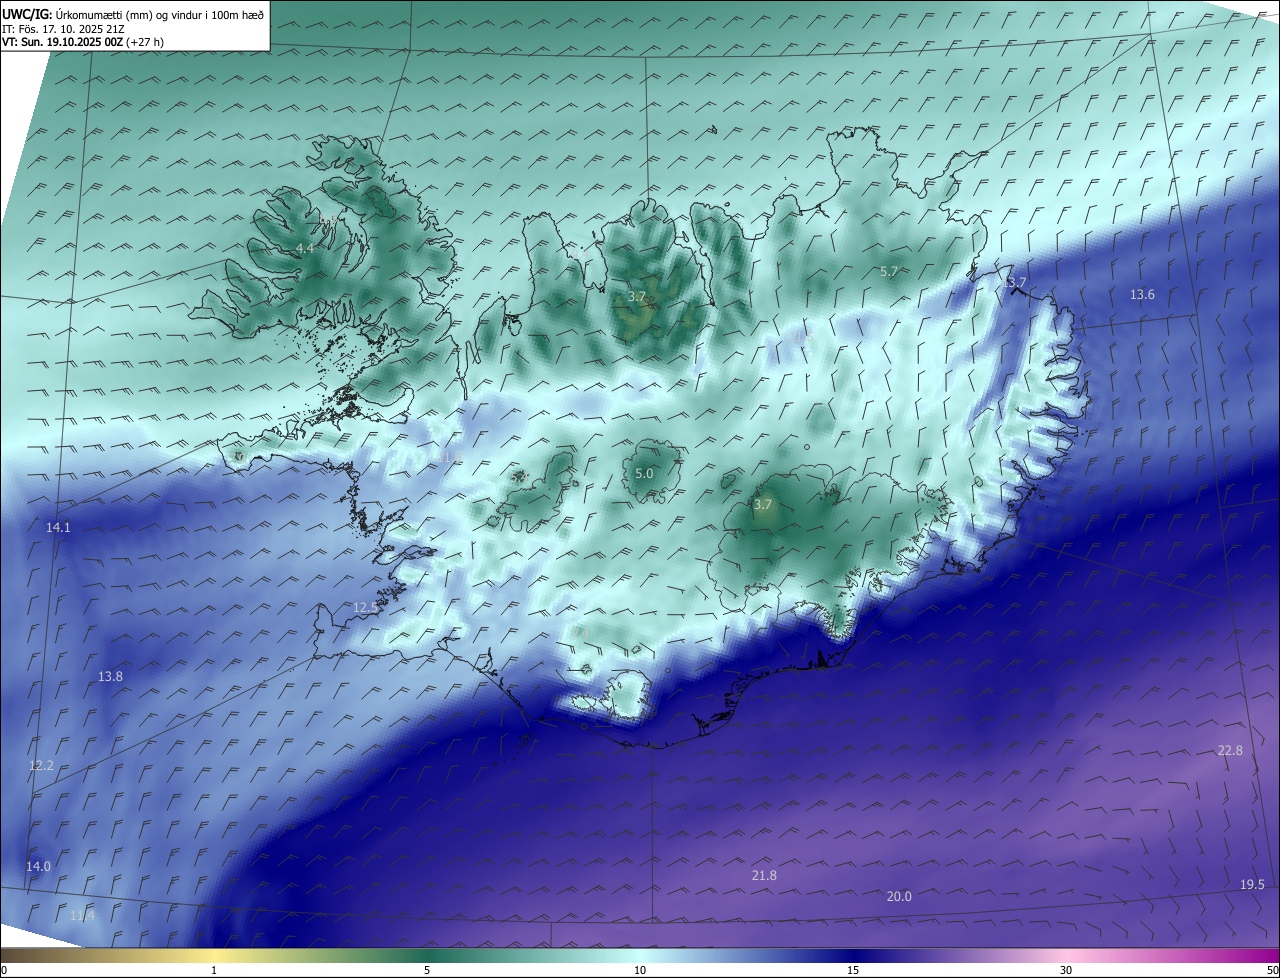Click the colour scale tick label 15
Screen dimensions: 1280x978
click(853, 970)
